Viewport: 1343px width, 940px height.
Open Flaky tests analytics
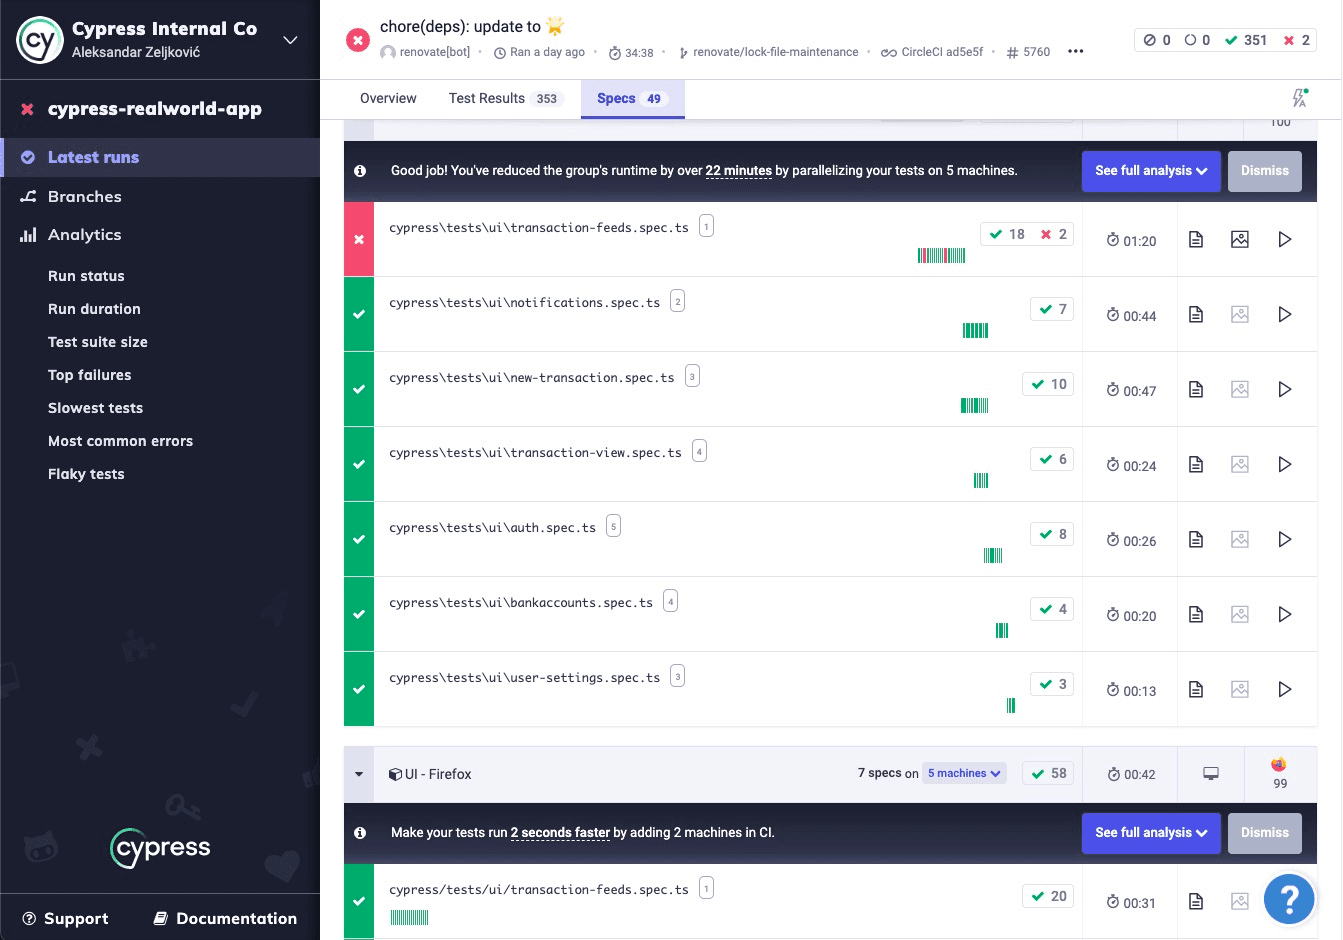[x=86, y=474]
